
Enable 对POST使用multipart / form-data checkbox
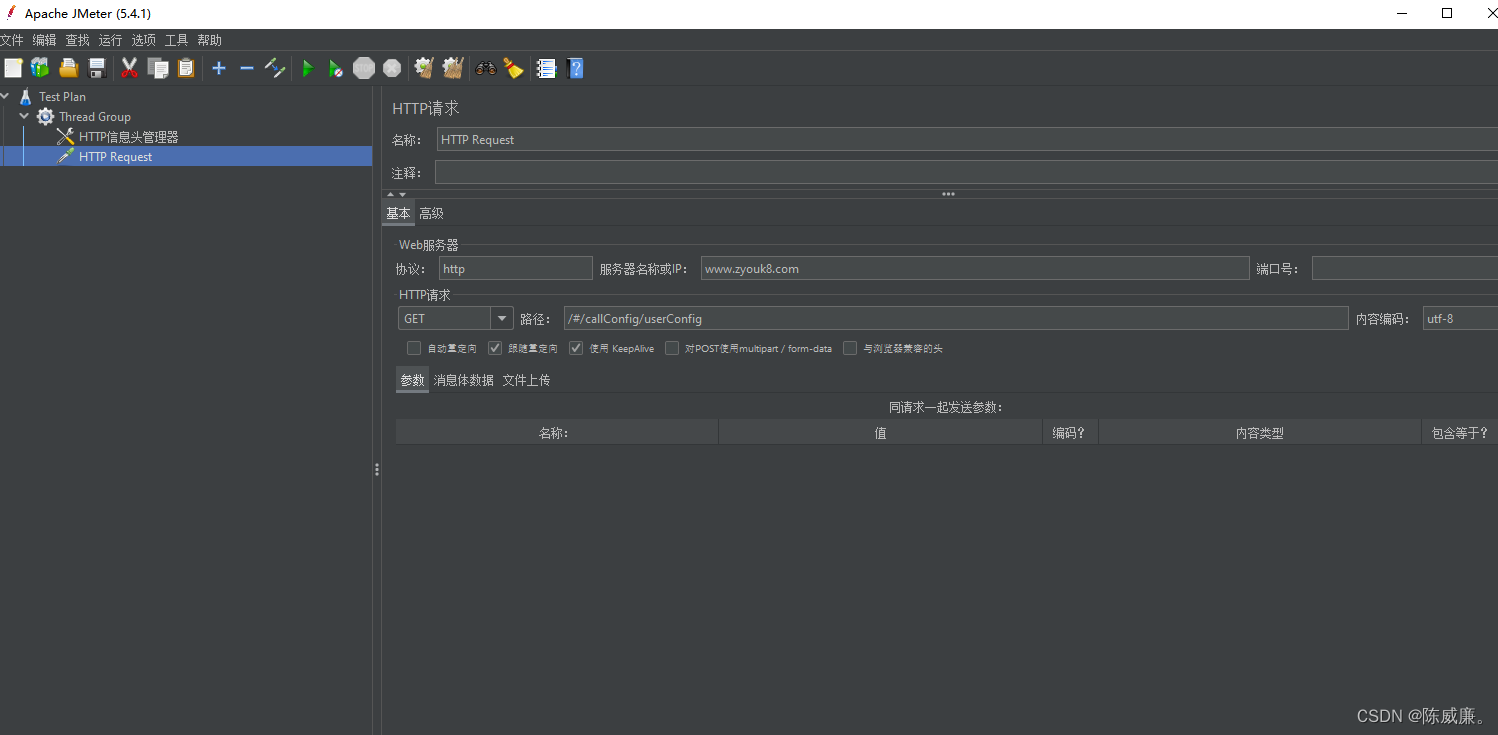coord(672,348)
